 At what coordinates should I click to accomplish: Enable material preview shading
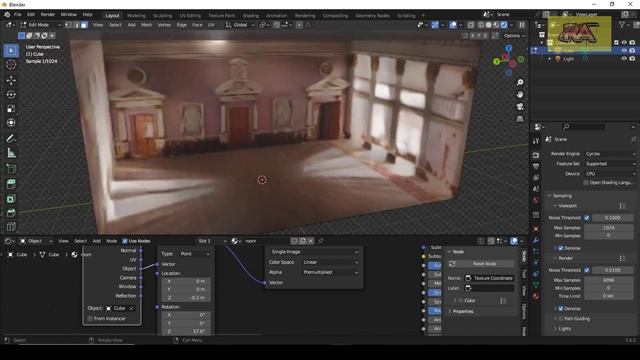click(x=496, y=25)
